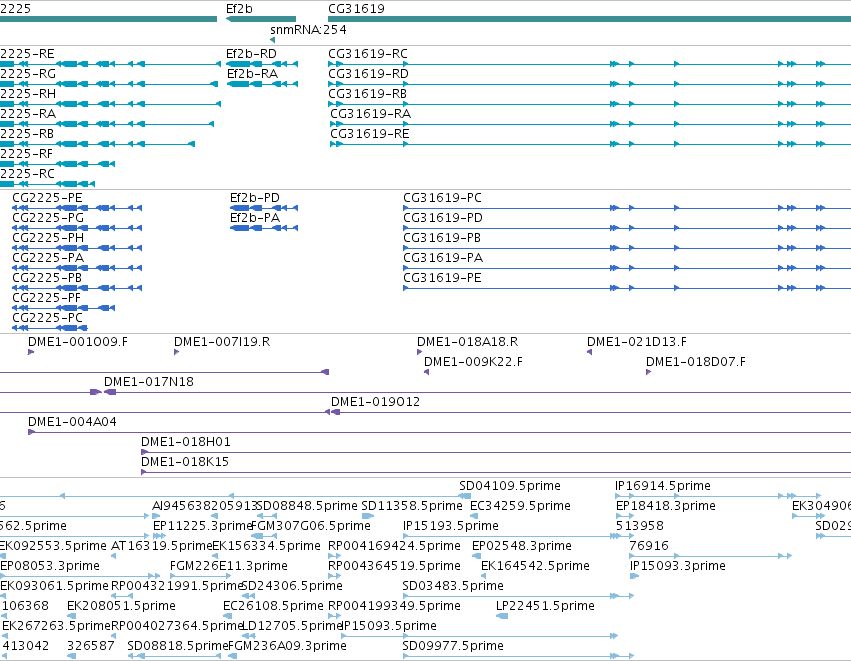This screenshot has width=851, height=661.
Task: Click the EC26108.5prime EST label
Action: [x=274, y=606]
